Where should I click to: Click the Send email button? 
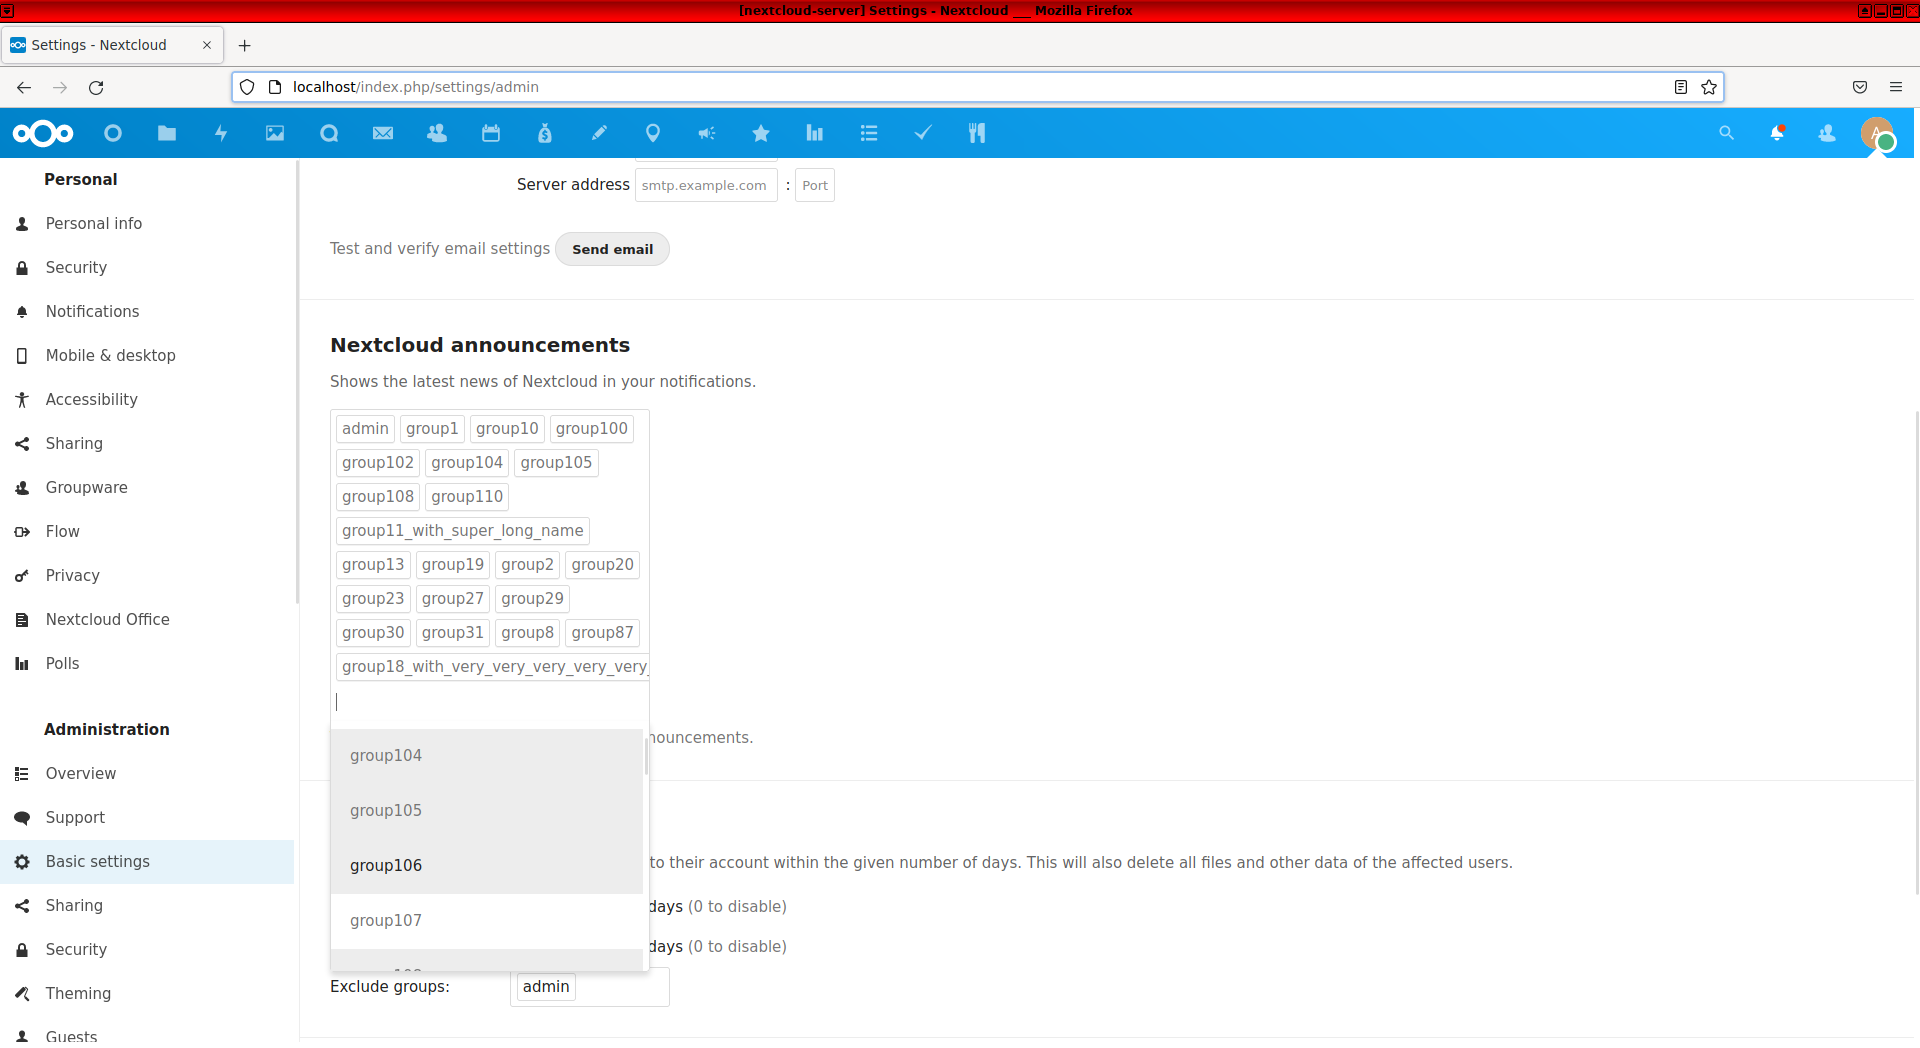tap(612, 249)
